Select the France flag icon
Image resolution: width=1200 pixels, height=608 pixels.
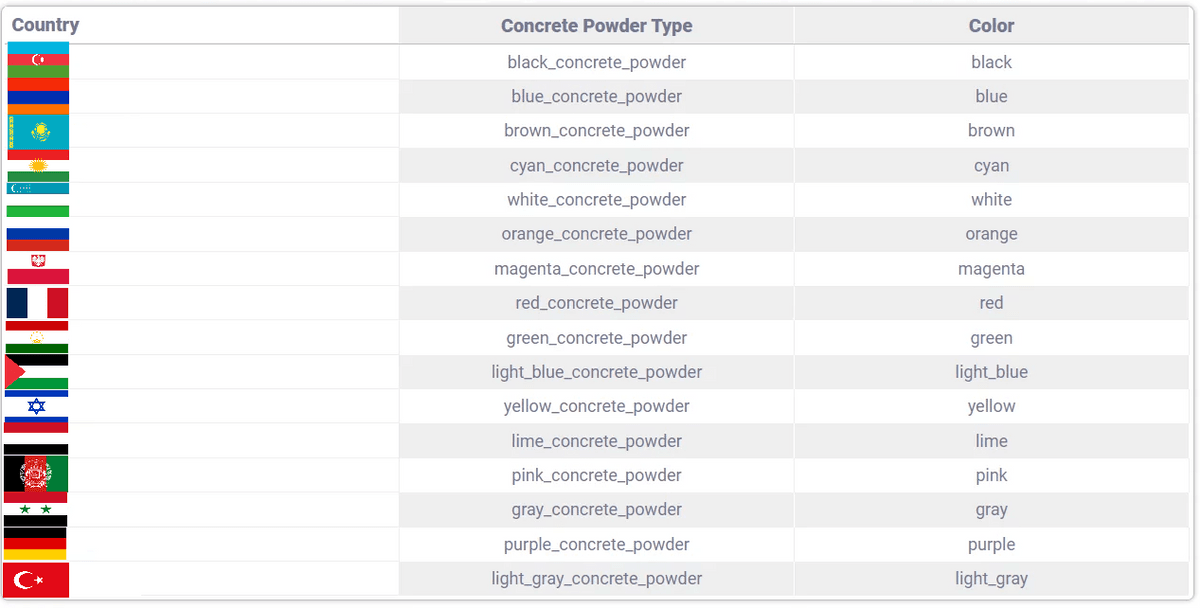click(x=37, y=303)
